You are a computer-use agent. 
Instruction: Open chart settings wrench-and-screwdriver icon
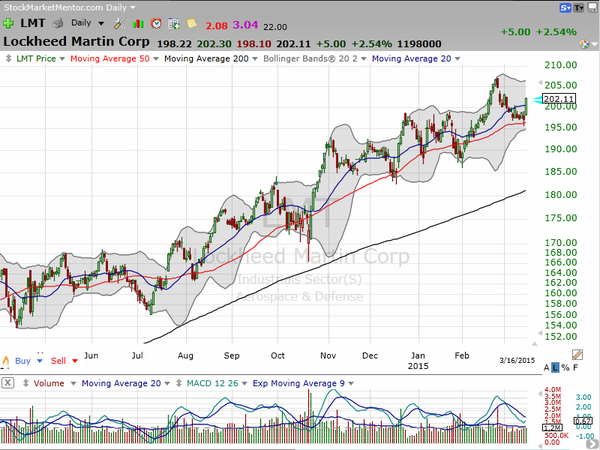pos(119,24)
